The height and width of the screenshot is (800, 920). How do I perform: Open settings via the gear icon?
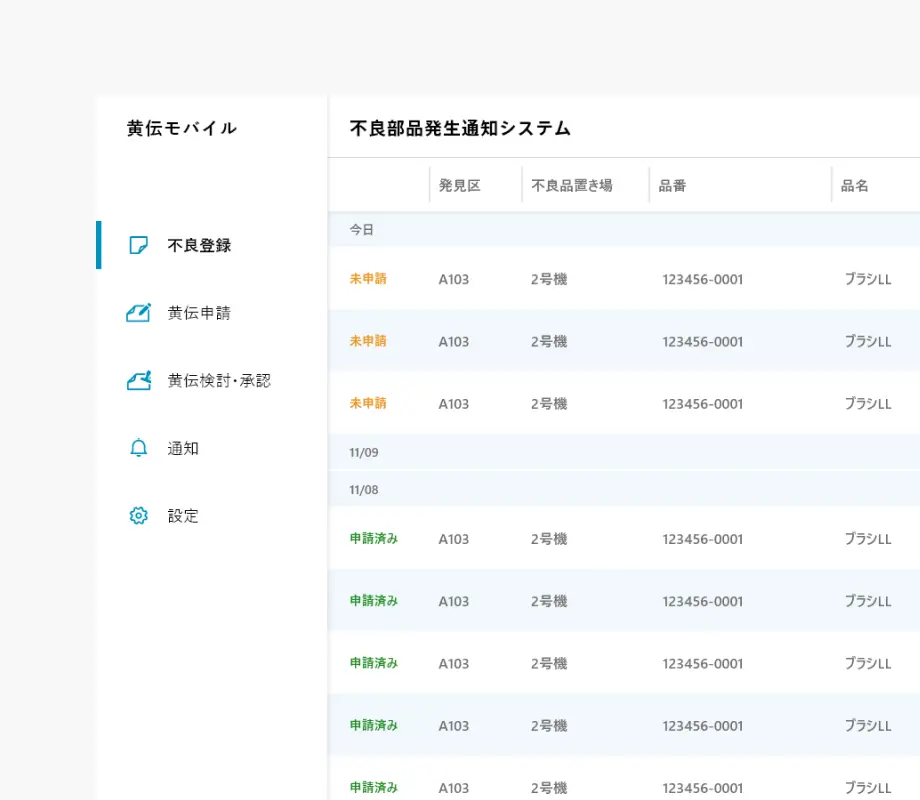coord(139,516)
